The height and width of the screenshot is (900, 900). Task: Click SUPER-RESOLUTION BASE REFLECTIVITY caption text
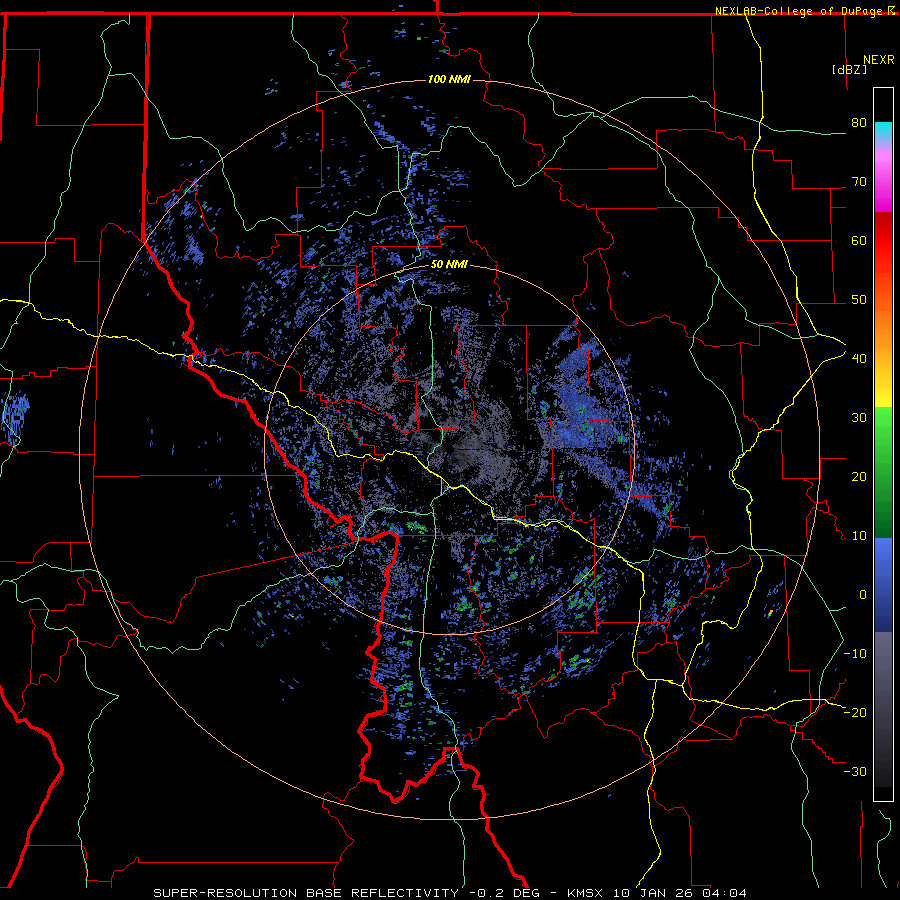305,893
